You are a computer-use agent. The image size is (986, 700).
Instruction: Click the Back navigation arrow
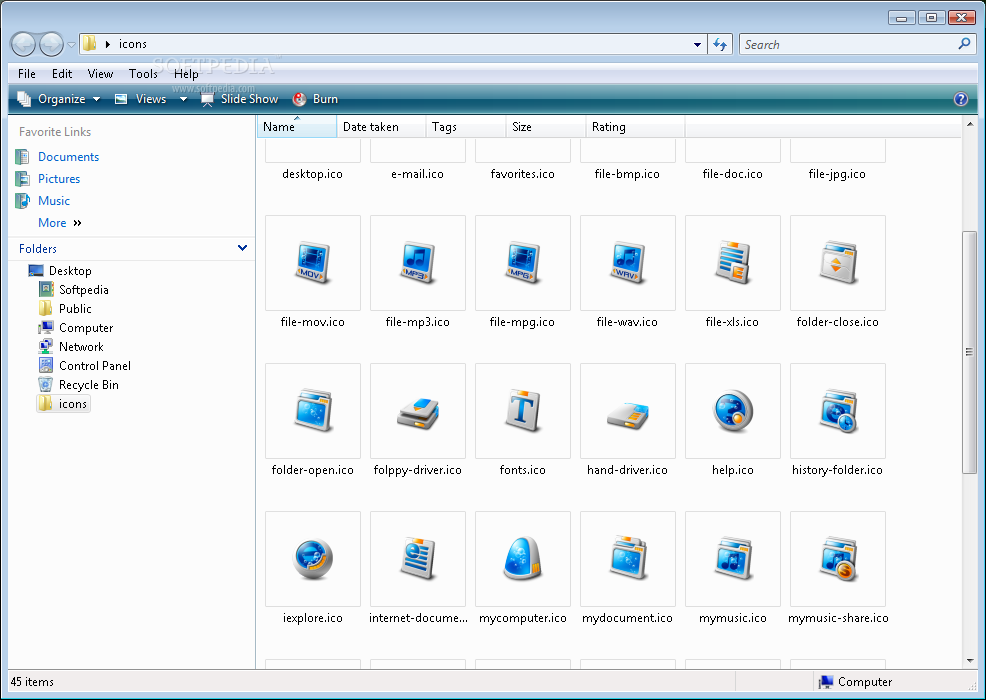click(23, 44)
